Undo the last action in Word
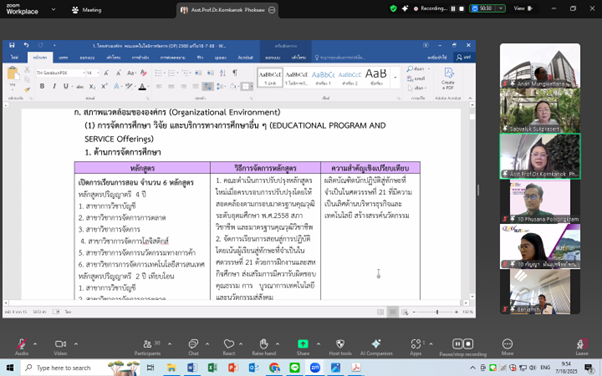This screenshot has width=602, height=376. 26,45
